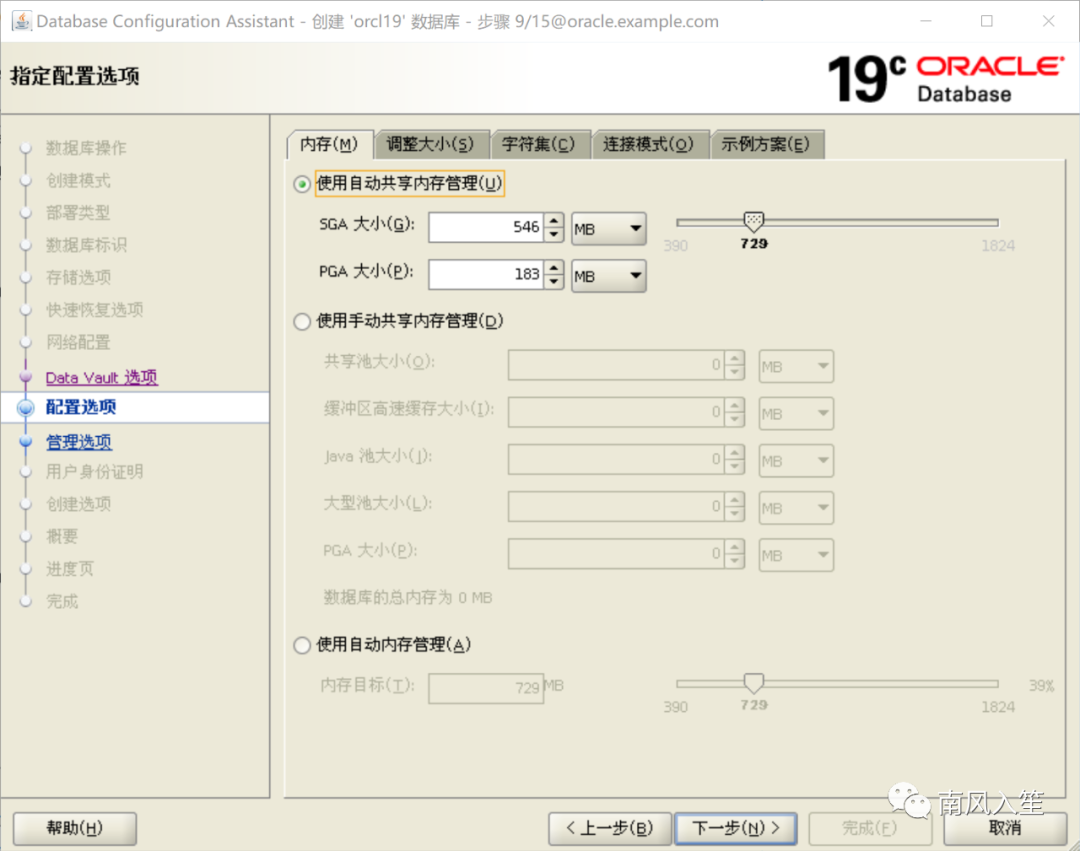Open the 共享池大小 unit dropdown
Screen dimensions: 1080x851
[796, 366]
